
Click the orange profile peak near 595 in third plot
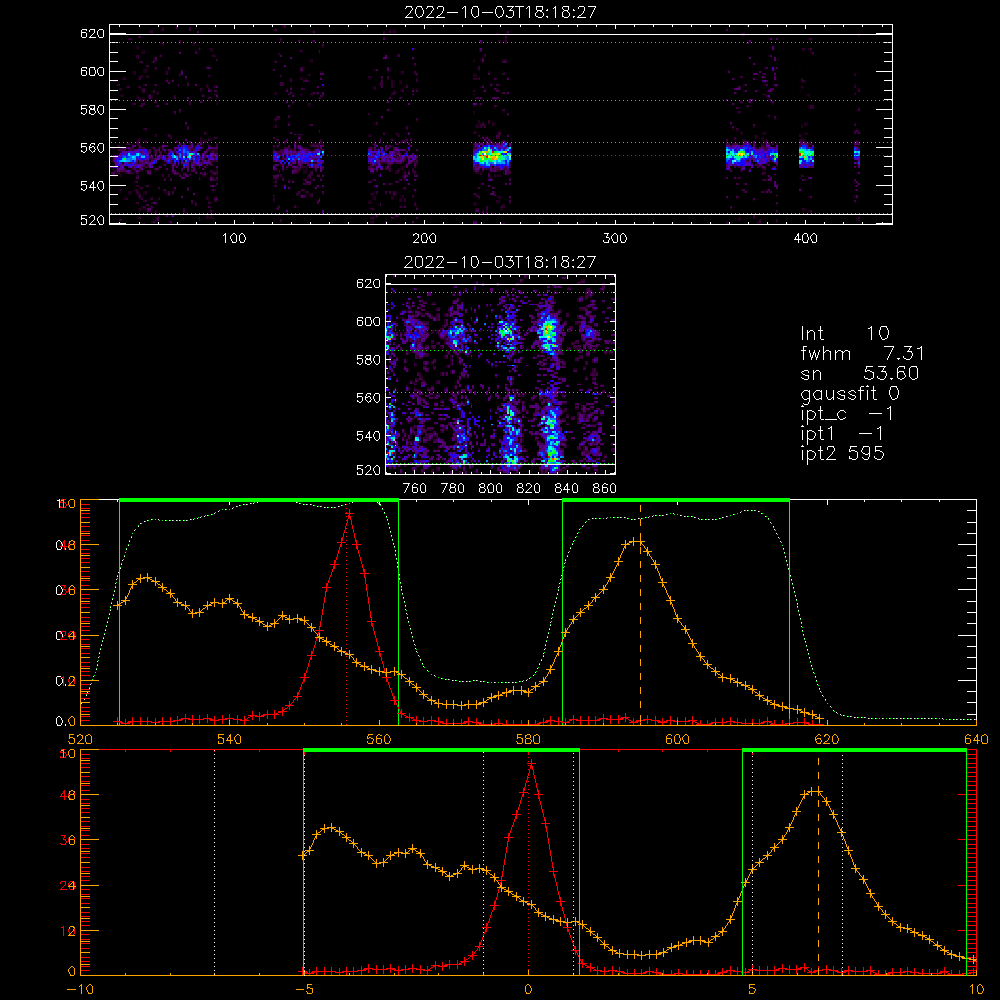[x=636, y=541]
